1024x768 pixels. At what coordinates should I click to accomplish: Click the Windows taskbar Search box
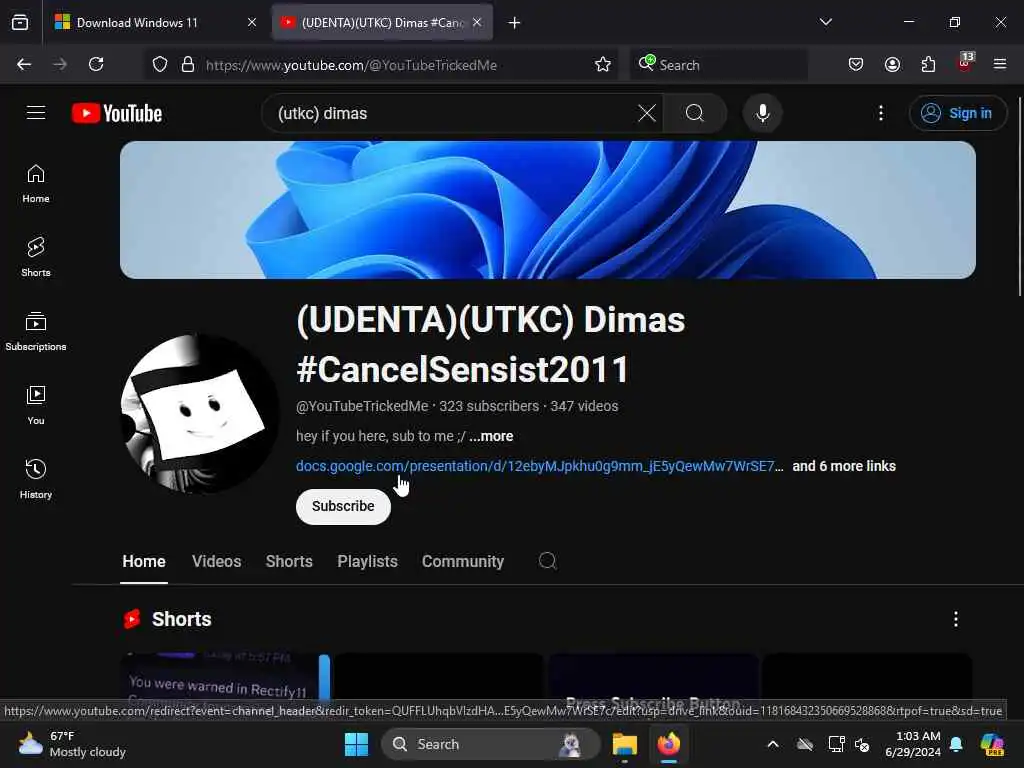[491, 744]
